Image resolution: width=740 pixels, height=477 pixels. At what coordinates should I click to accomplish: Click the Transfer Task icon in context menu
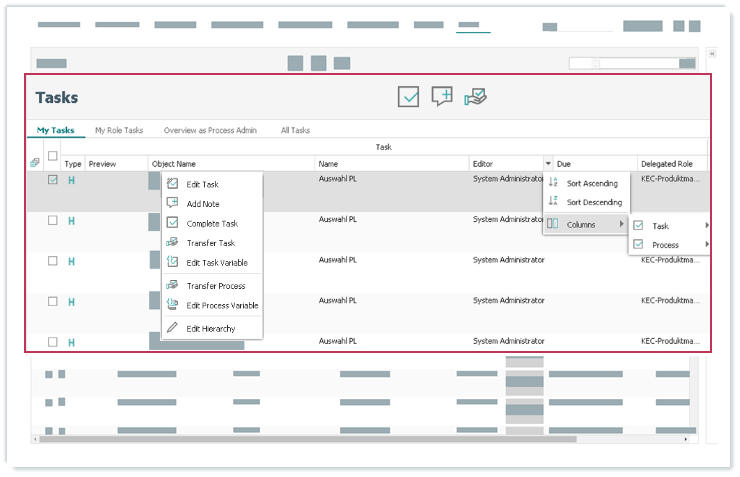click(173, 243)
